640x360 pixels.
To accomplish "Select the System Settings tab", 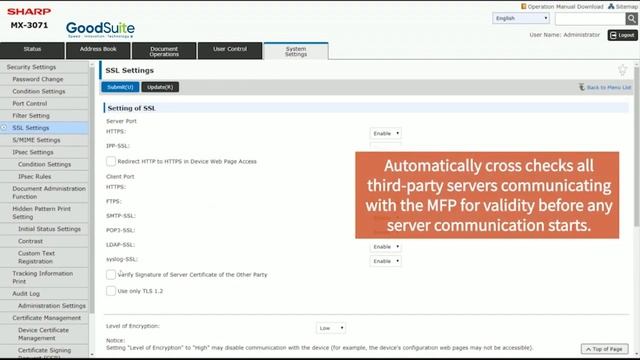I will pyautogui.click(x=296, y=51).
